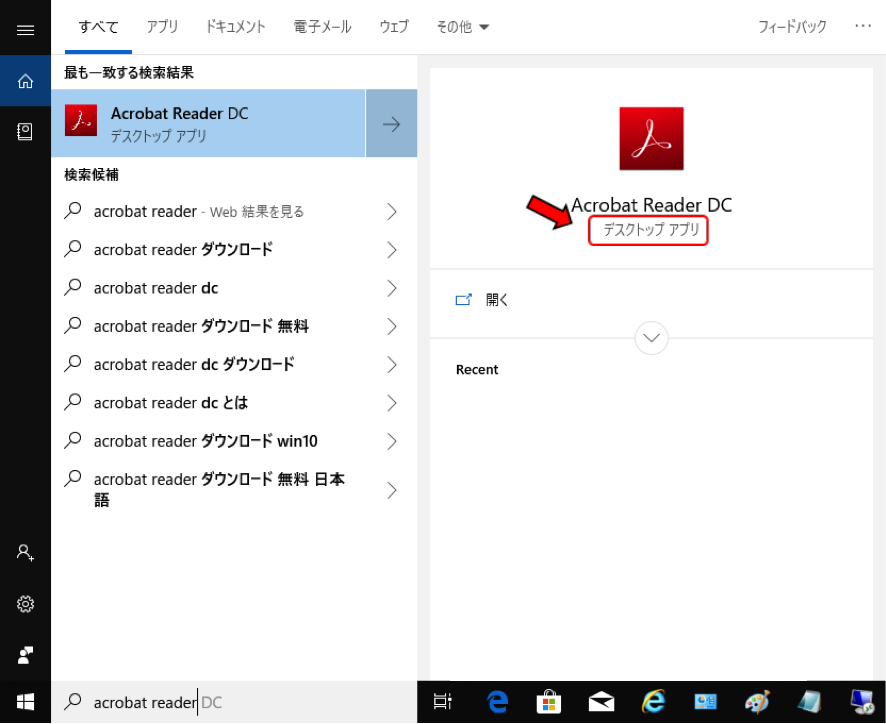Open Settings gear in the sidebar
The image size is (886, 724).
point(25,604)
